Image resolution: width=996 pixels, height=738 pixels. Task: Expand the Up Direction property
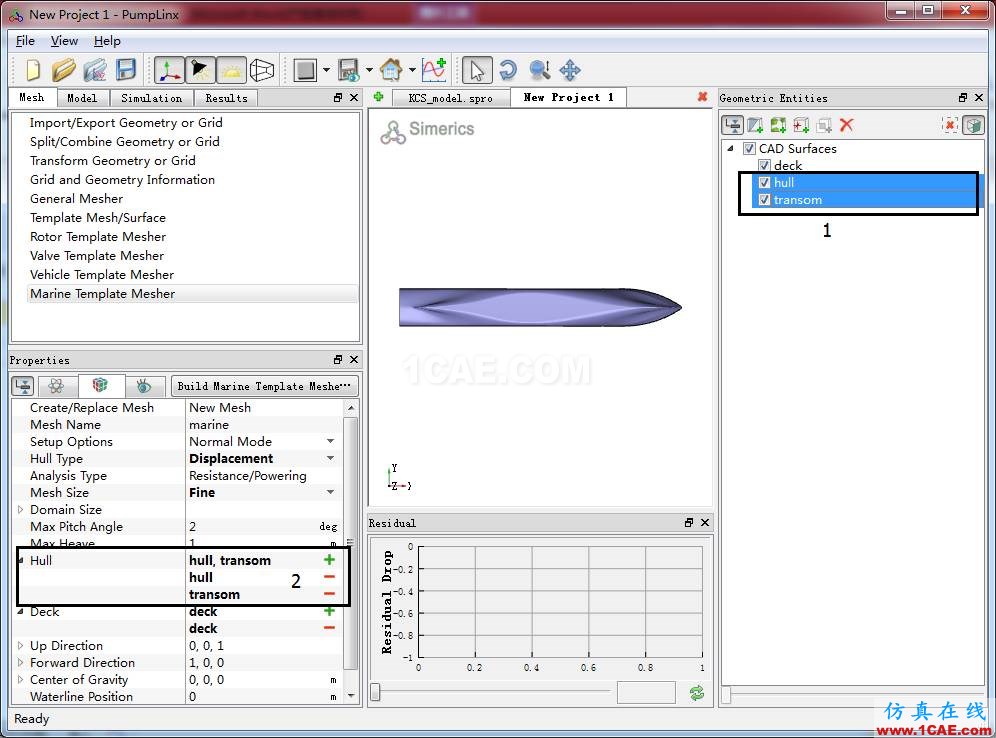pos(20,645)
